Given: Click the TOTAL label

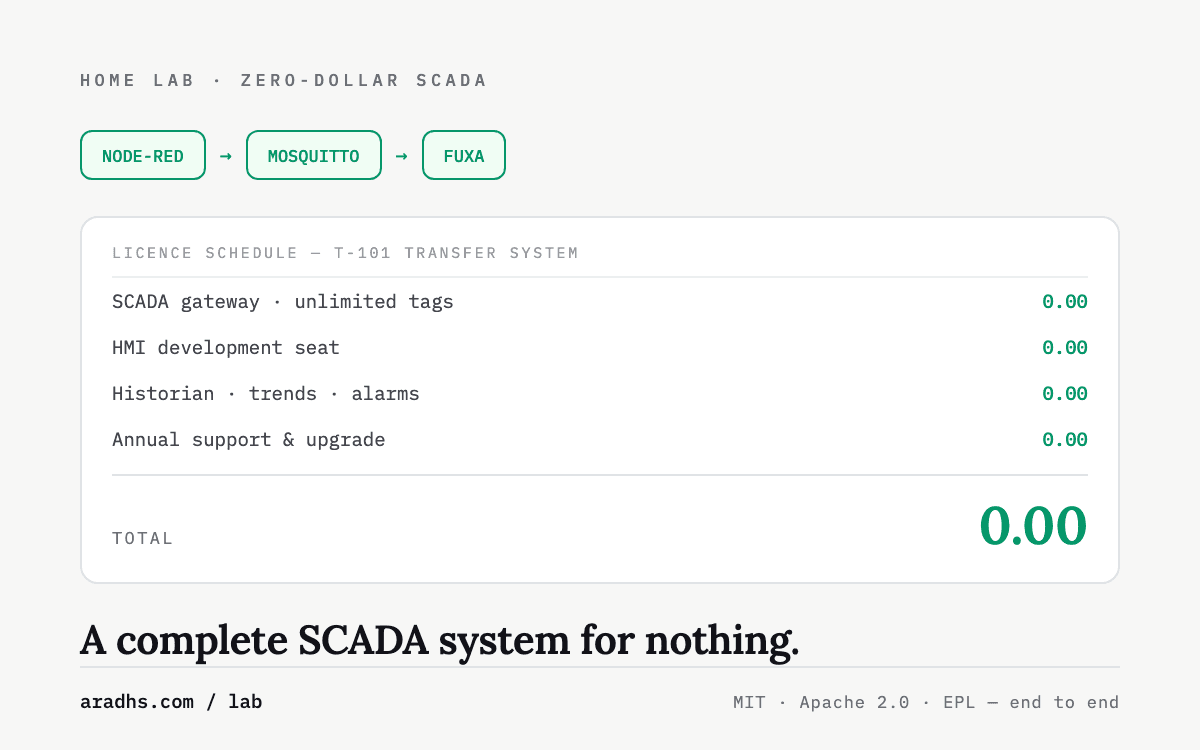Looking at the screenshot, I should pos(143,538).
